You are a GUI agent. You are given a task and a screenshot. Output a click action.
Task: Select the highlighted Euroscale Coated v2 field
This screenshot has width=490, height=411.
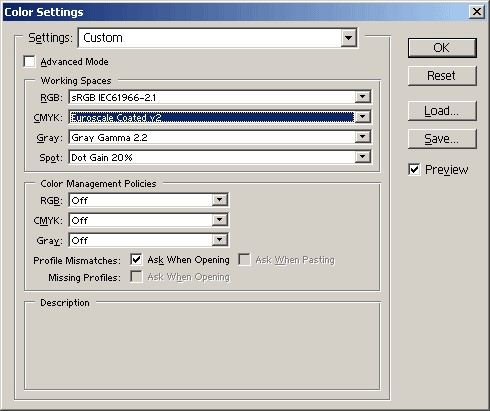coord(212,117)
